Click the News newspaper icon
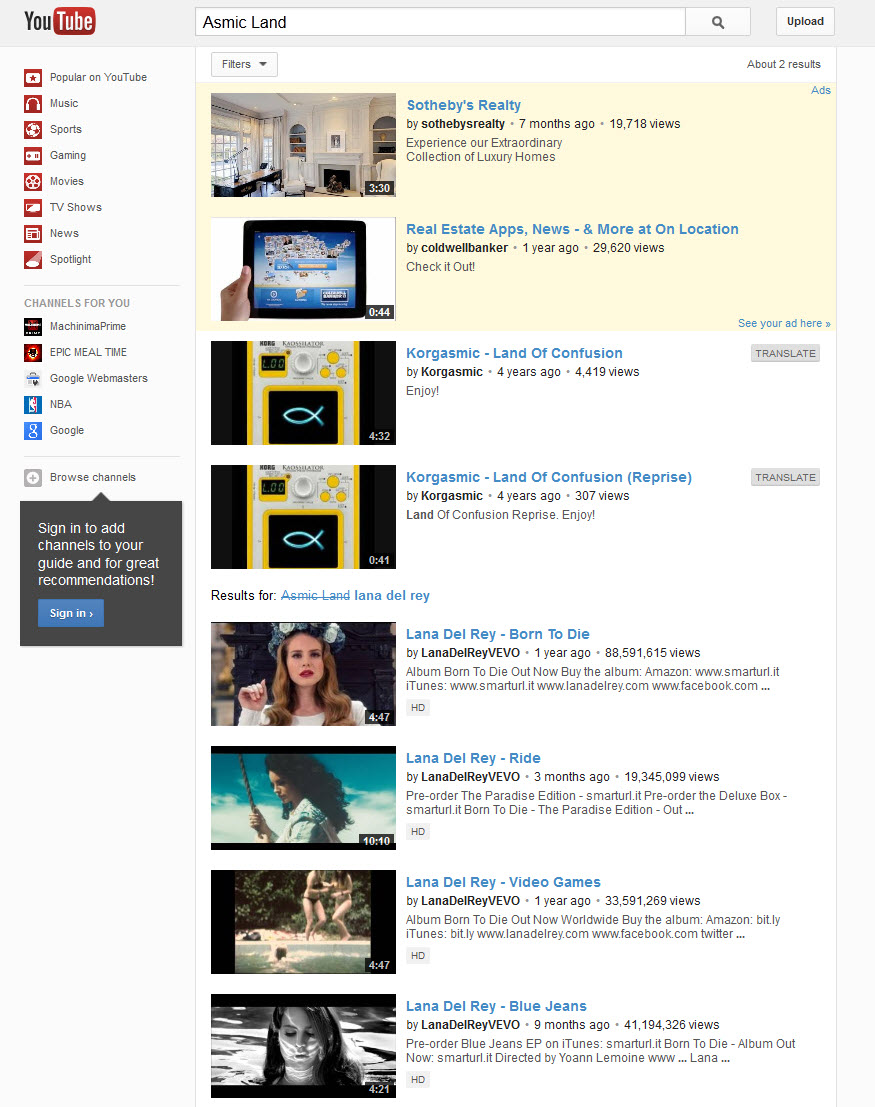 (x=32, y=234)
